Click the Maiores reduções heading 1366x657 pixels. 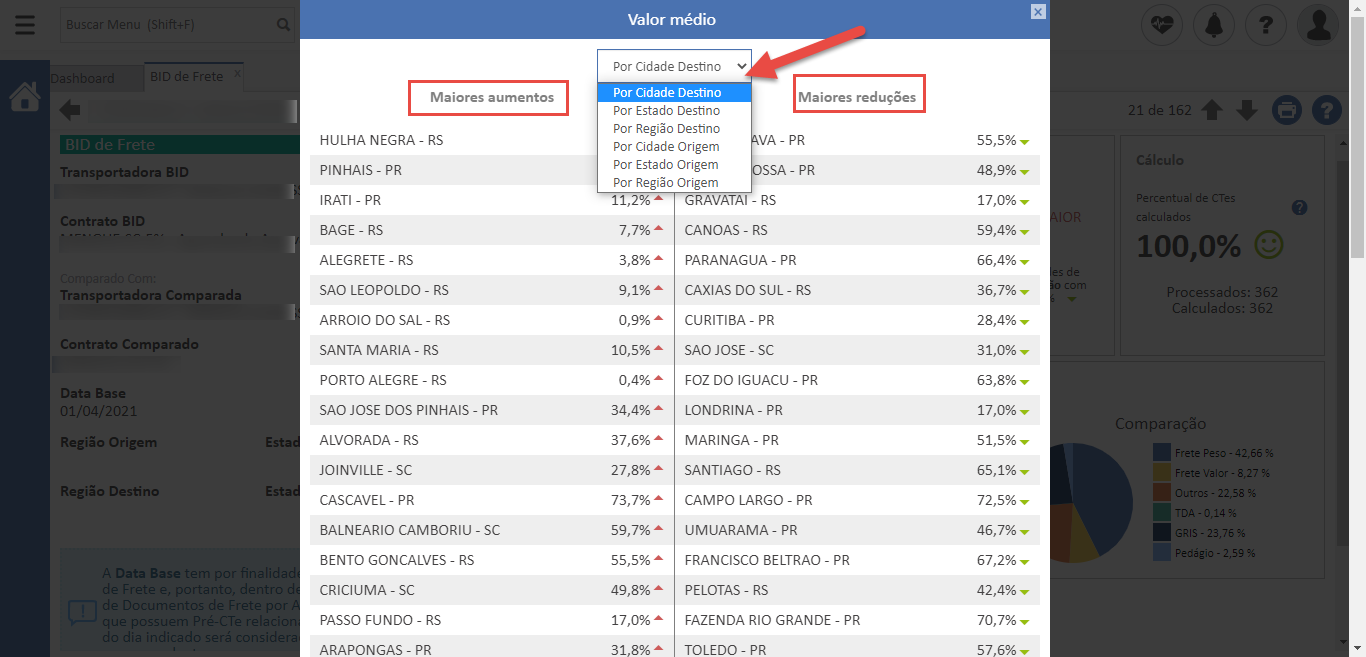click(857, 97)
